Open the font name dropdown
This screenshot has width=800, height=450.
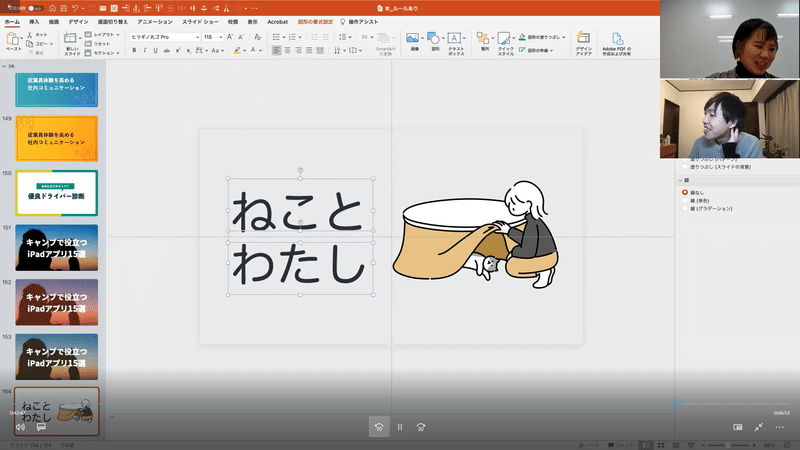tap(197, 37)
